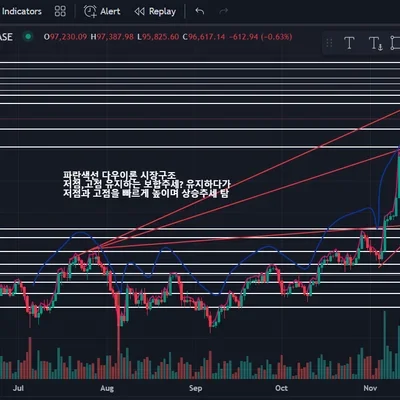This screenshot has width=400, height=400.
Task: Click the Sep label on time axis
Action: pyautogui.click(x=195, y=388)
